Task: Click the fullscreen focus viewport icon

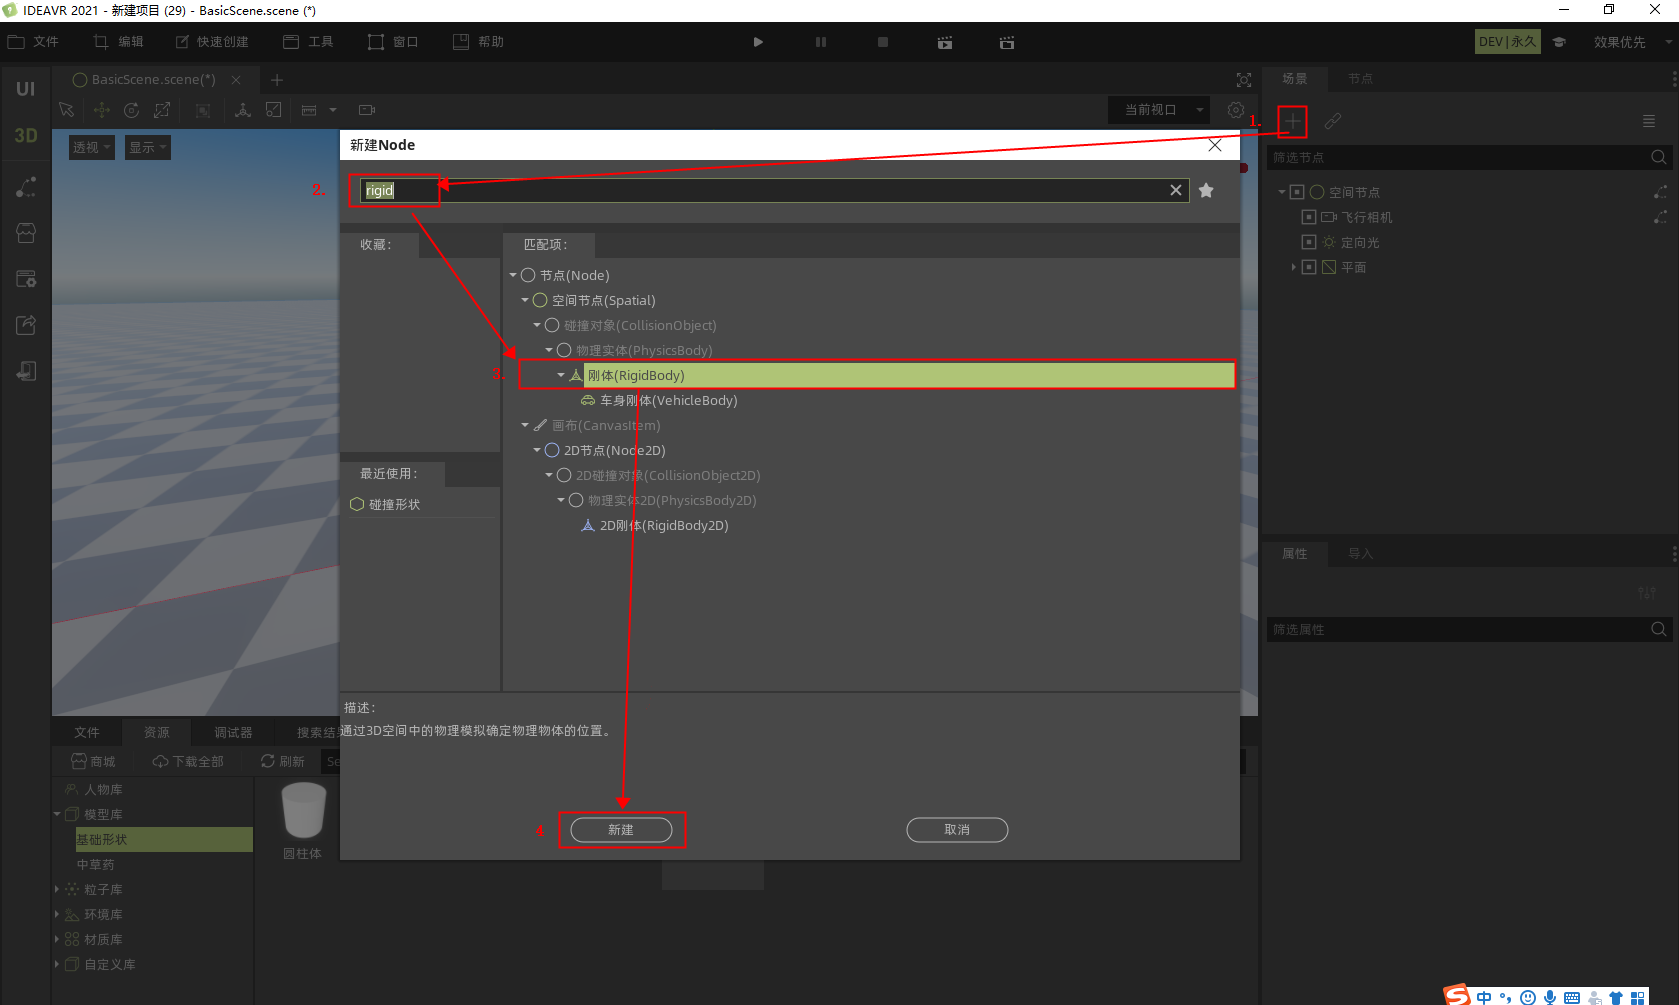Action: (1244, 80)
